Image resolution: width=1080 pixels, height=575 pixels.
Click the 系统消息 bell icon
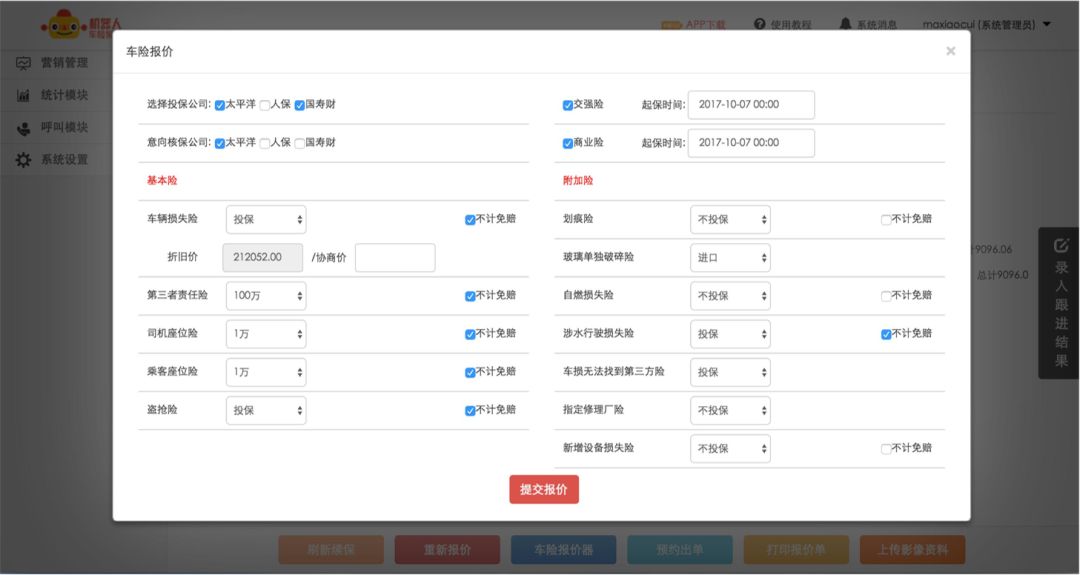point(846,24)
